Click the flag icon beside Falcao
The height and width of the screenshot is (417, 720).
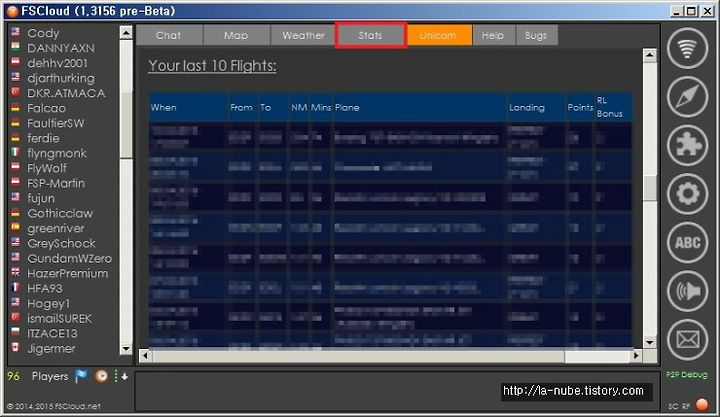coord(16,107)
